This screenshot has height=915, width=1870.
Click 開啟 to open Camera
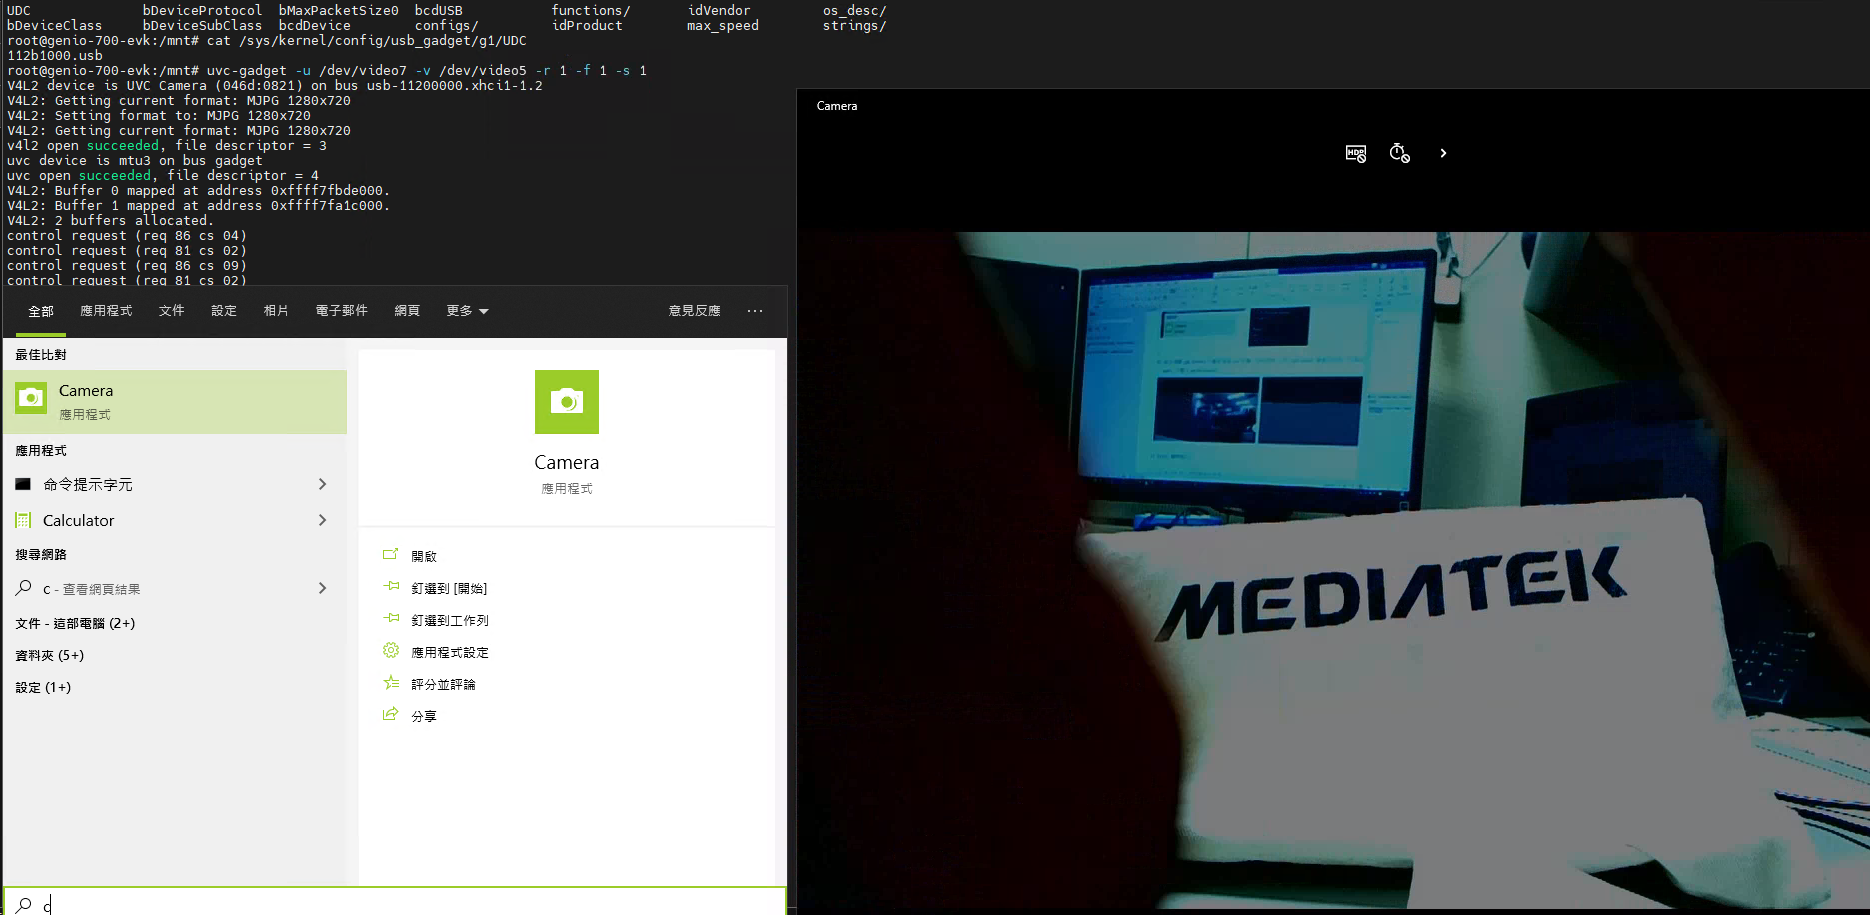coord(424,556)
